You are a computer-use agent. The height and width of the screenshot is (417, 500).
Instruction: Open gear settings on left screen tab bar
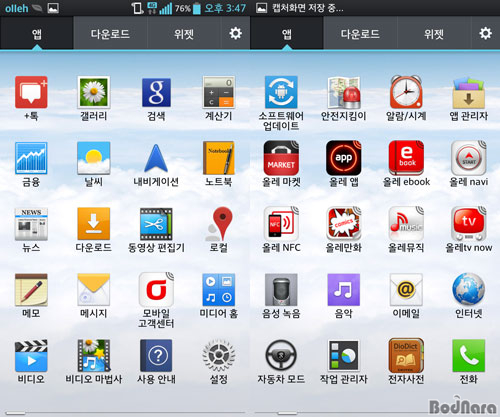tap(235, 33)
